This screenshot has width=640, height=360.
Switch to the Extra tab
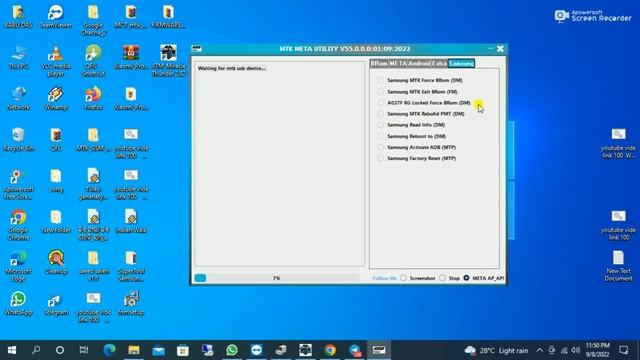(440, 63)
